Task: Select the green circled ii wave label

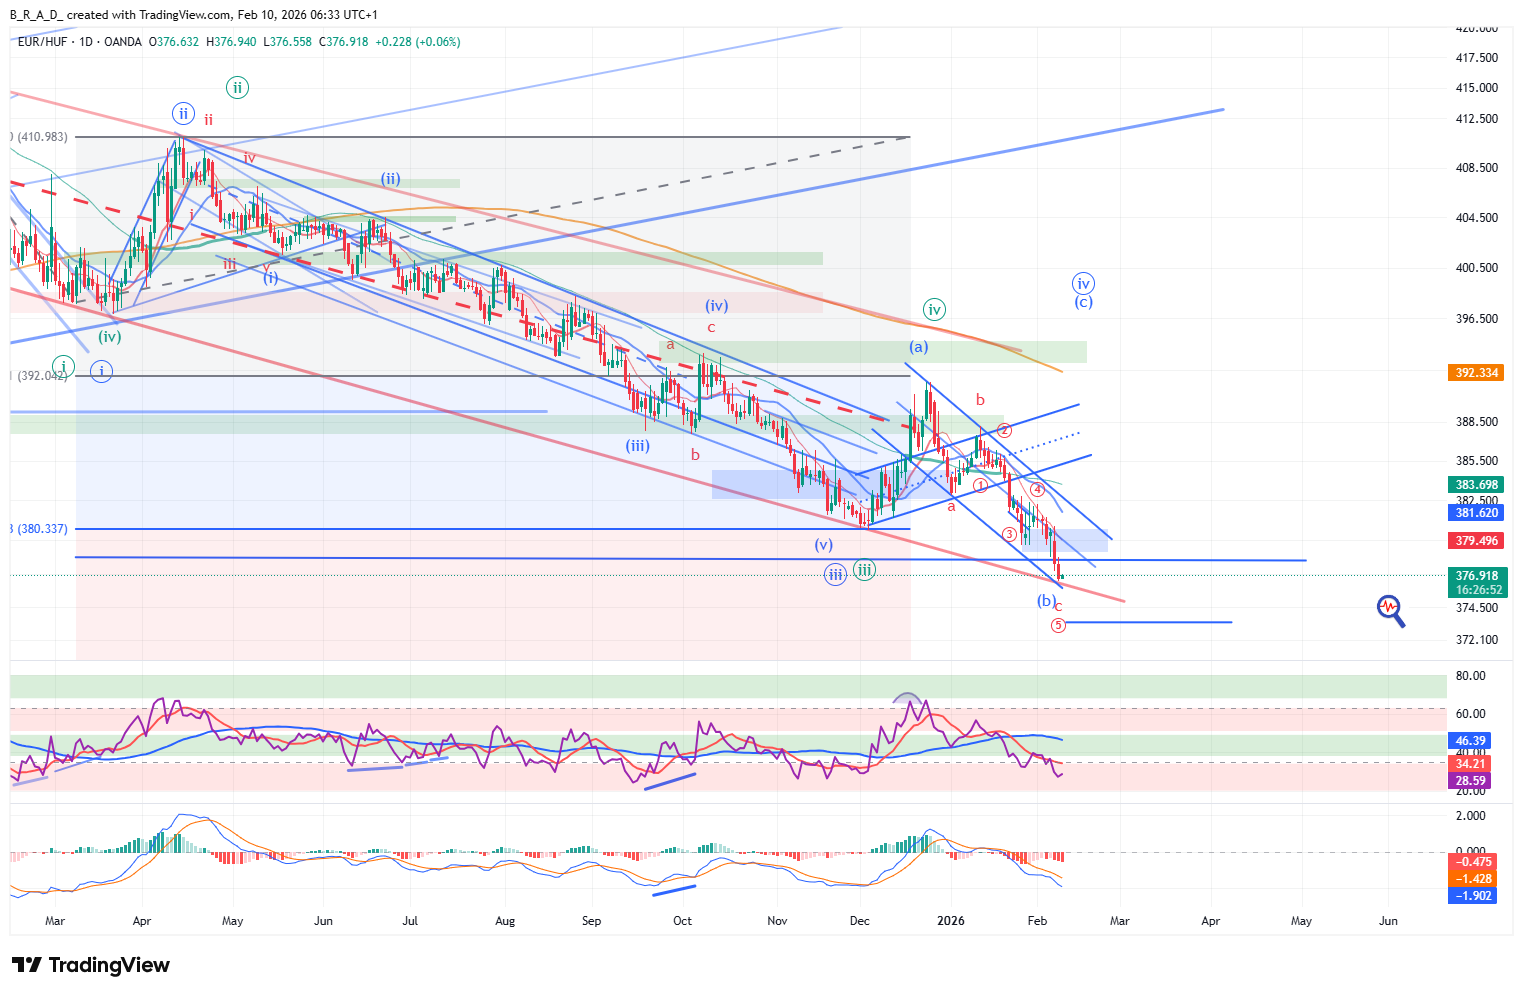Action: pos(237,87)
